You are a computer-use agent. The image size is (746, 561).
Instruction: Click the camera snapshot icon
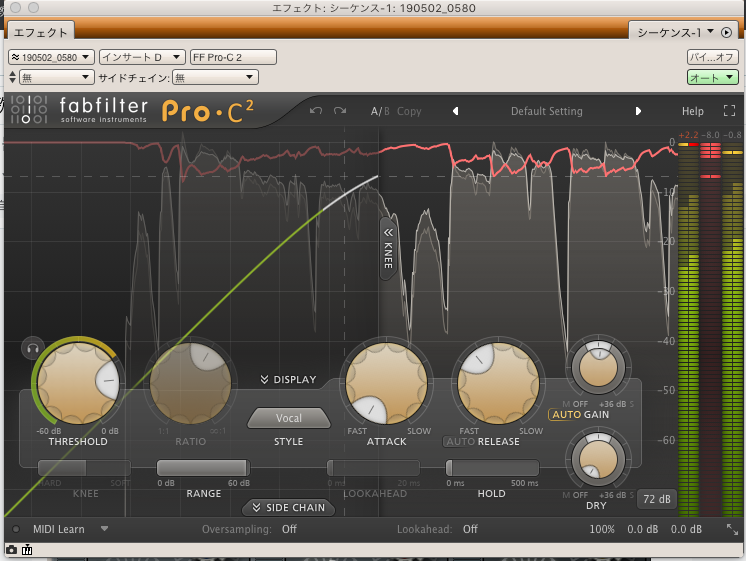(x=11, y=550)
